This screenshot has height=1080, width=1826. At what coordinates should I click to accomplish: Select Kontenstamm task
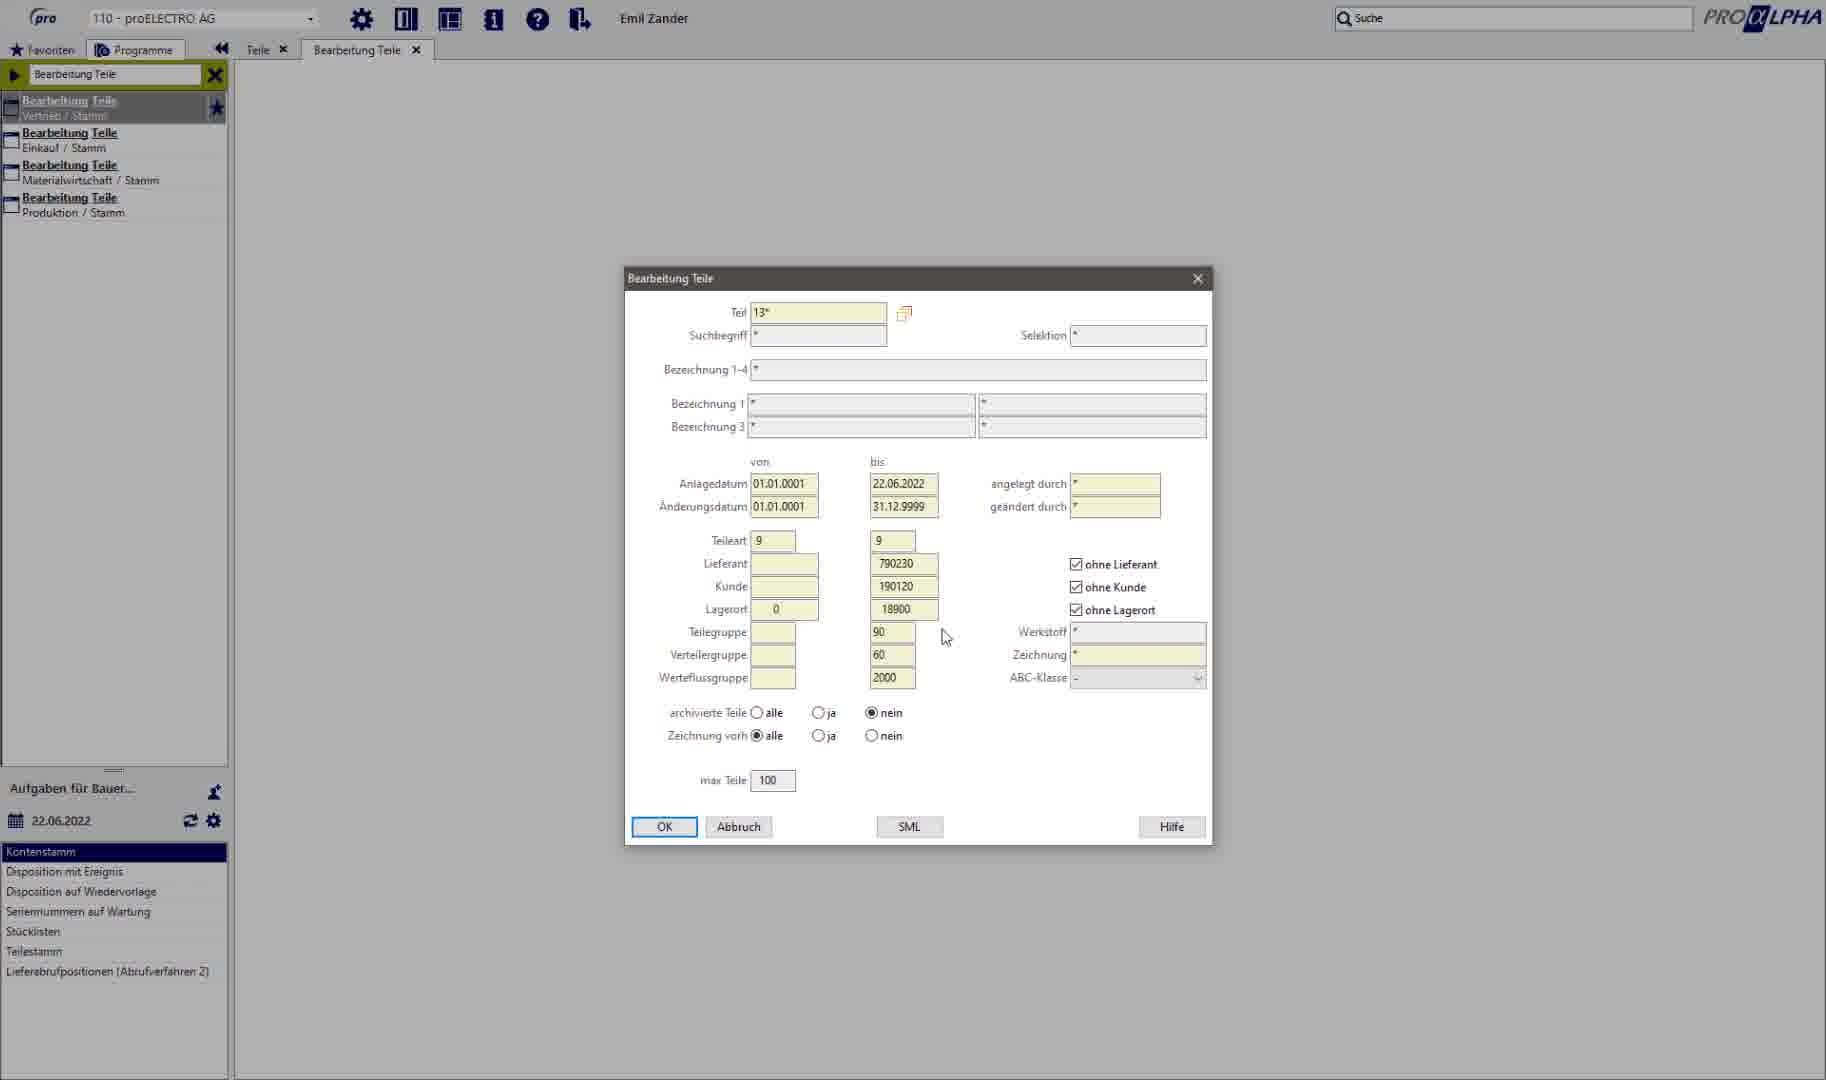tap(114, 852)
